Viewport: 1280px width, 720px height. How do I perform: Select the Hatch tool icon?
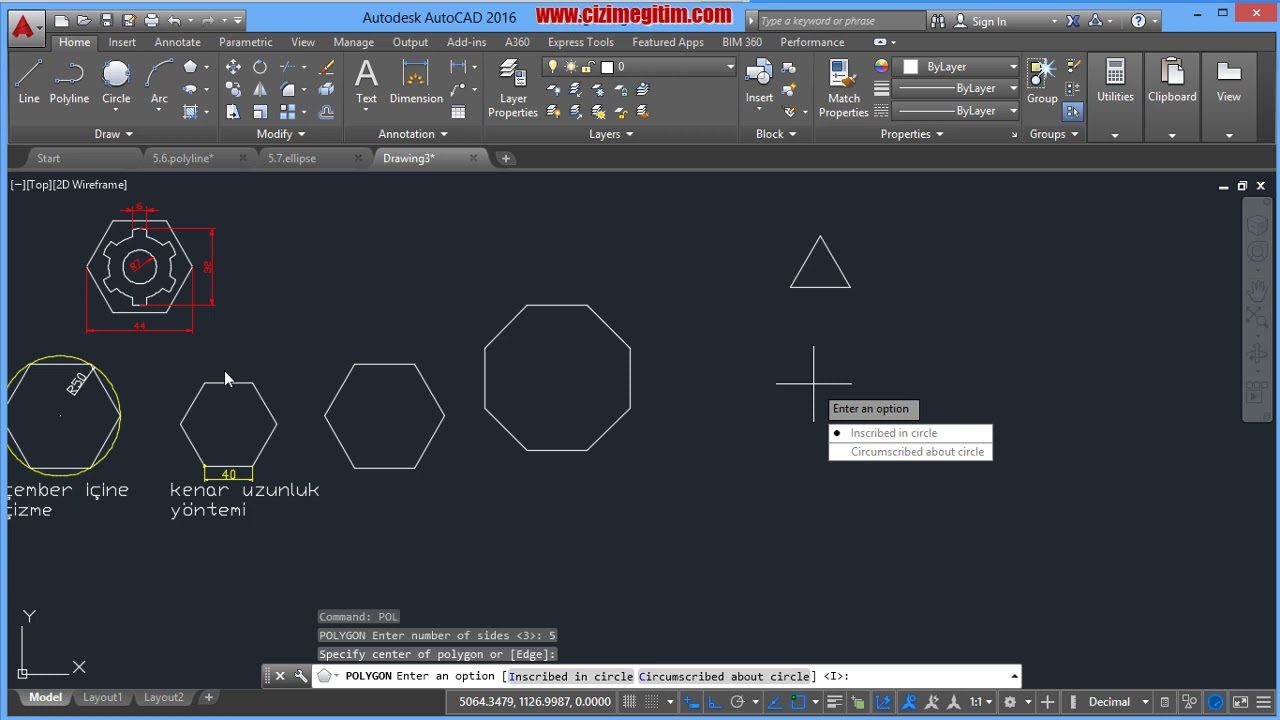[x=190, y=111]
